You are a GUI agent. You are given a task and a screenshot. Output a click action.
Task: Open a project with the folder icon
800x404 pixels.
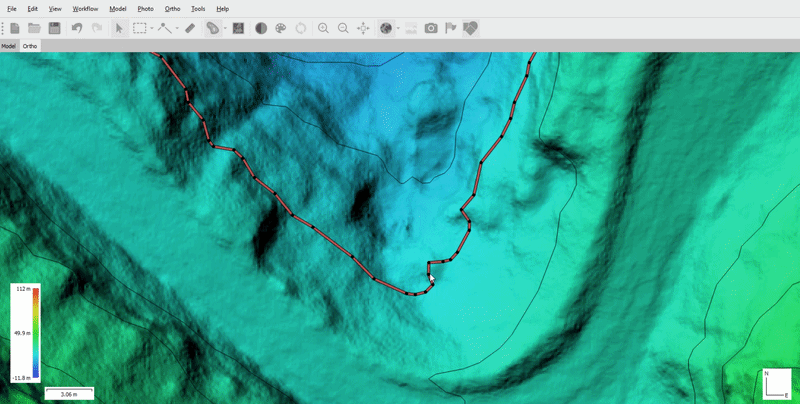[34, 28]
